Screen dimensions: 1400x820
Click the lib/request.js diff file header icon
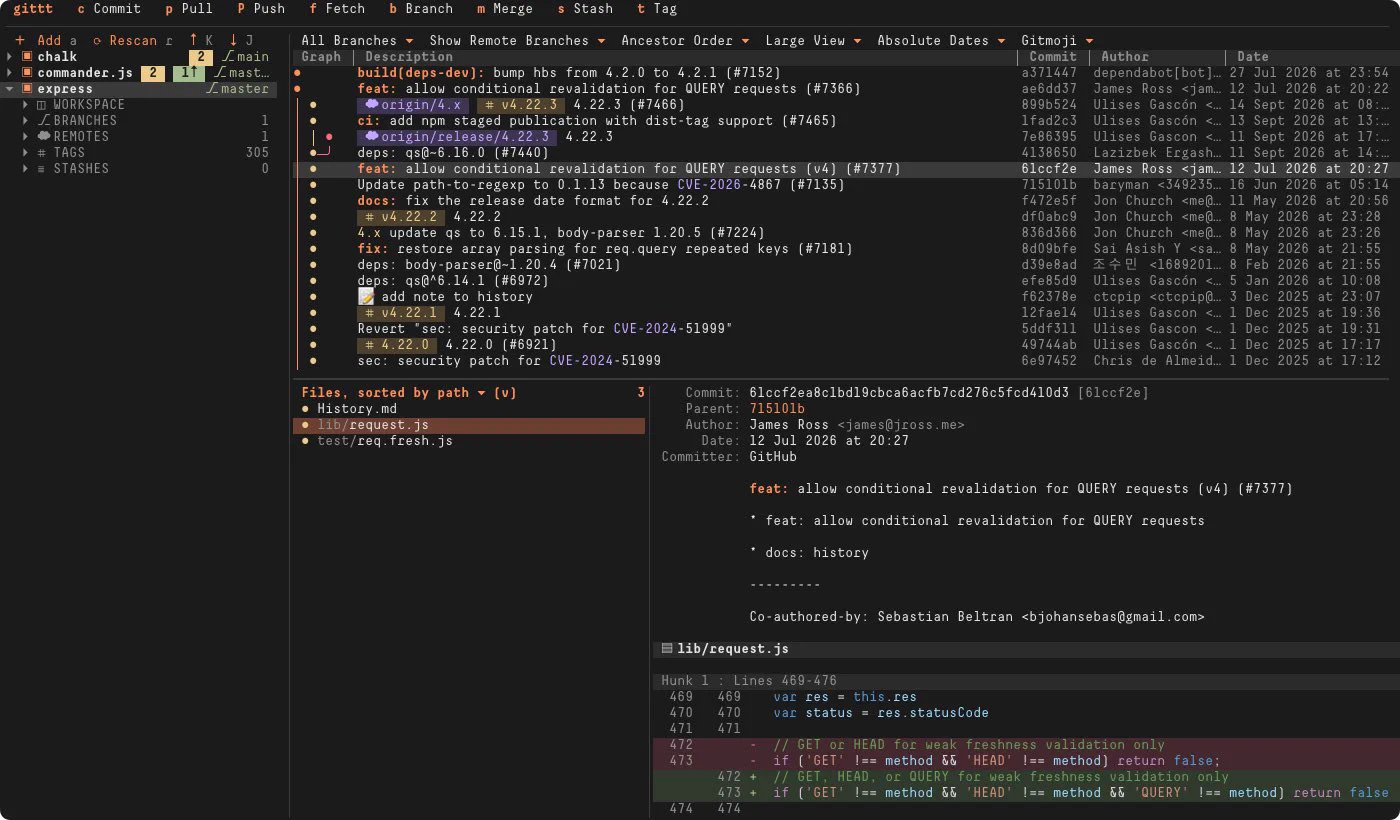point(667,649)
